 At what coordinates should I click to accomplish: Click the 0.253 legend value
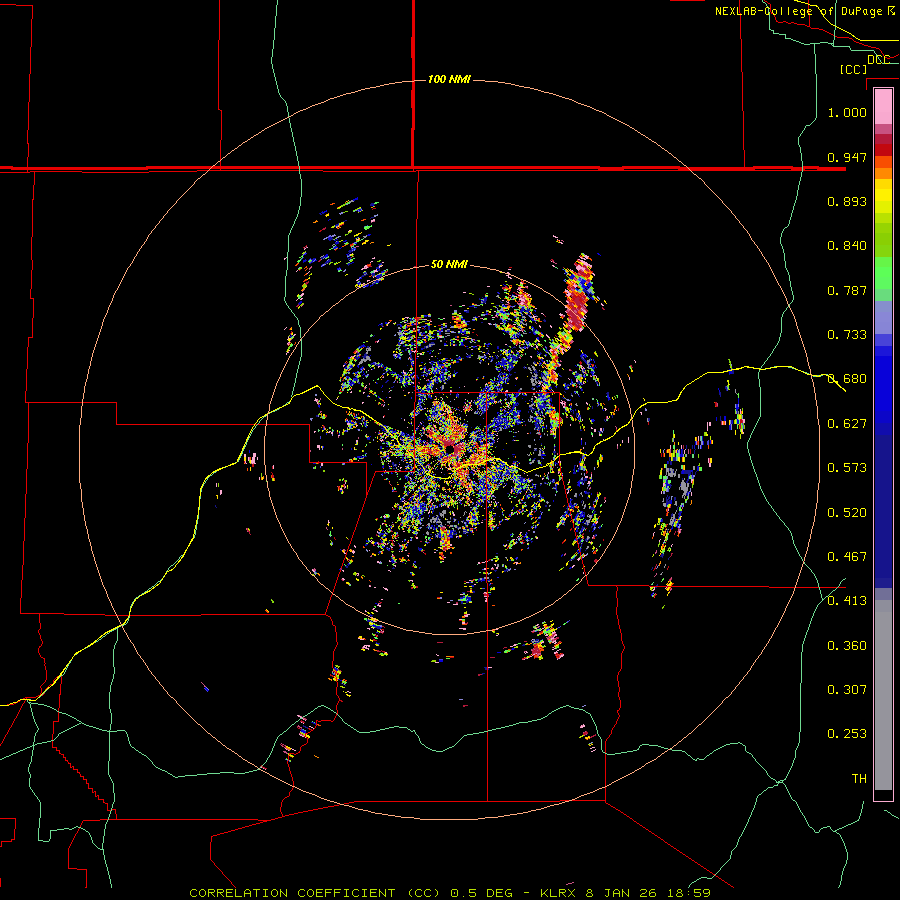pyautogui.click(x=847, y=734)
